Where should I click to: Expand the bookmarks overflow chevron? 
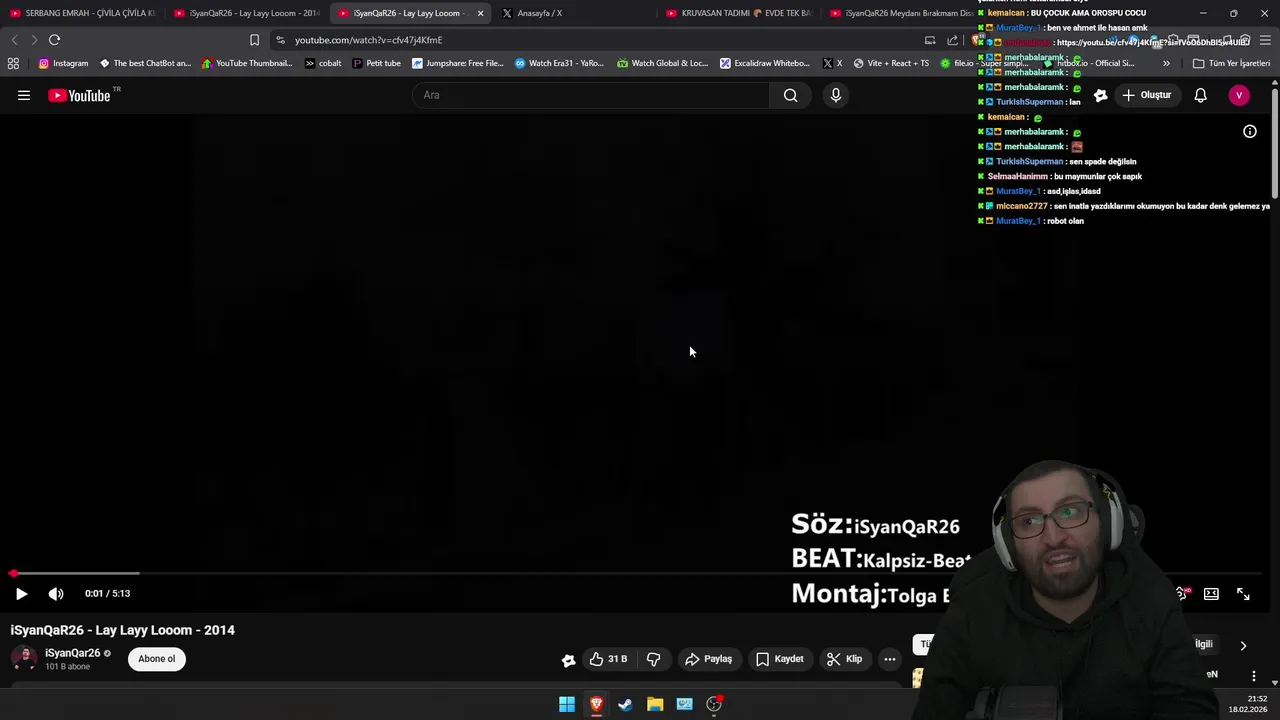coord(1166,63)
